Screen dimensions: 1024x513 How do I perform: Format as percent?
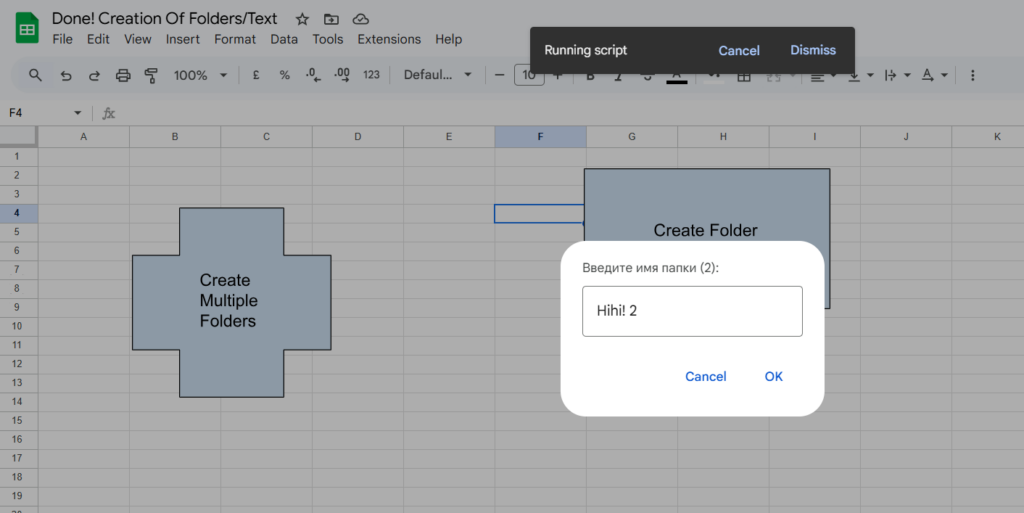pos(284,75)
